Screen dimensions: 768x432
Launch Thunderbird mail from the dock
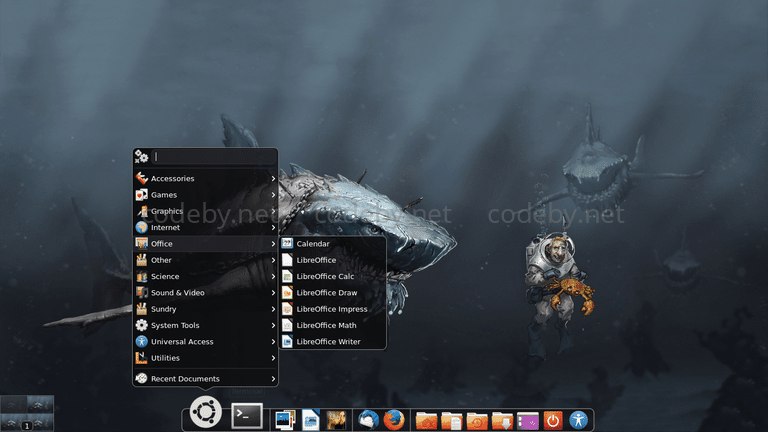click(368, 420)
